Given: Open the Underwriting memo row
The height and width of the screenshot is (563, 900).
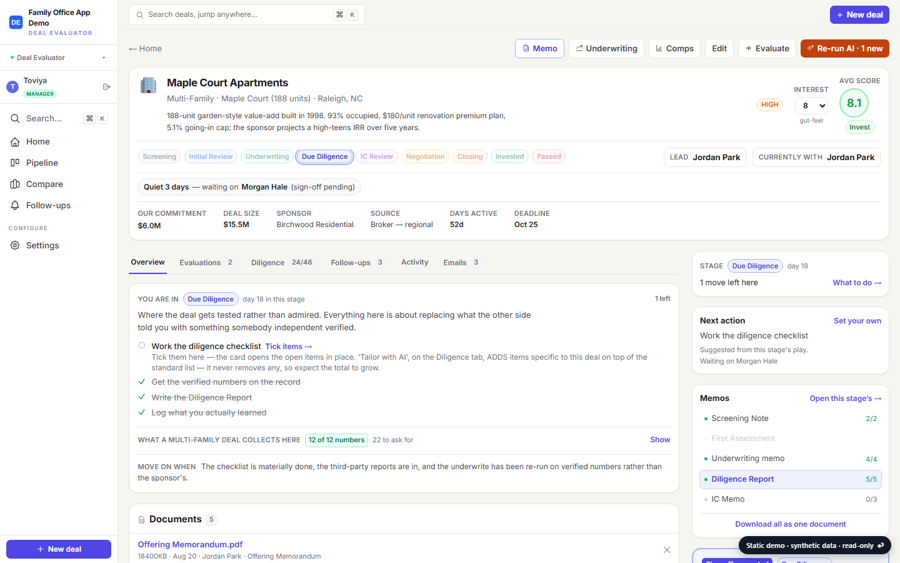Looking at the screenshot, I should pos(790,459).
